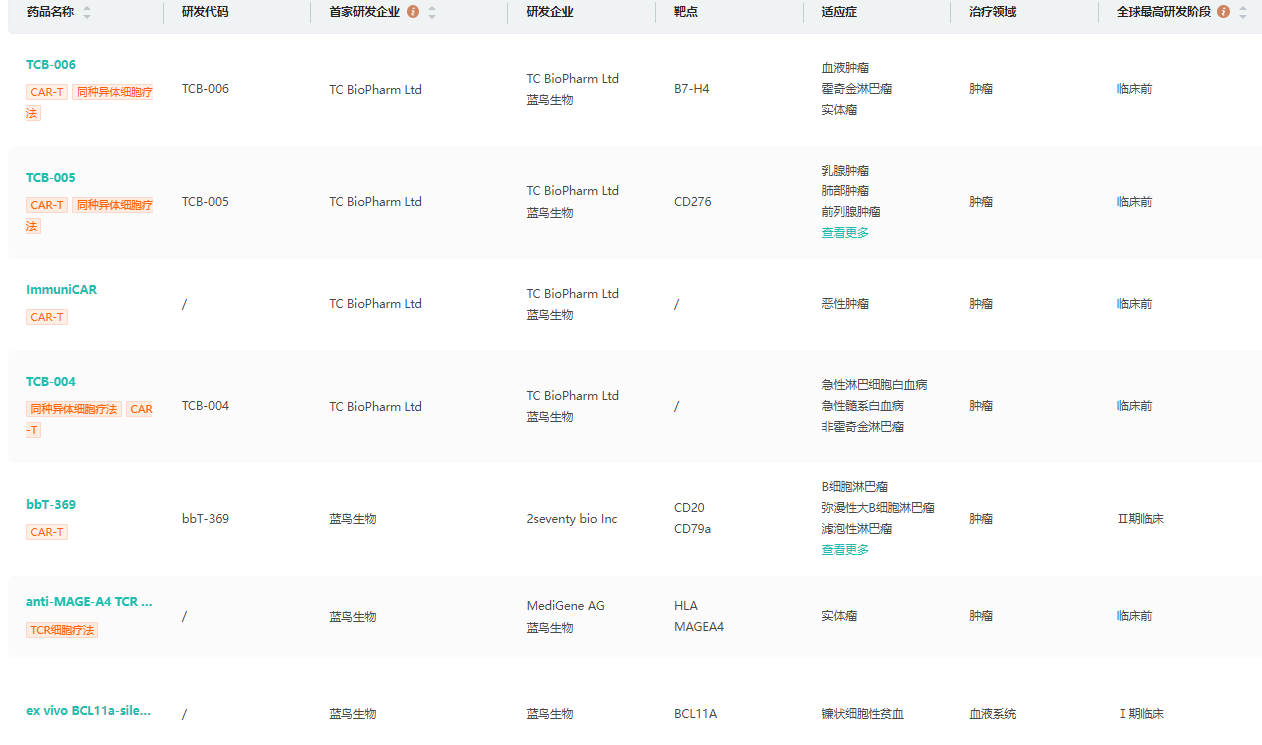Viewport: 1262px width, 745px height.
Task: Click 血液系统 therapy area cell
Action: [x=993, y=714]
